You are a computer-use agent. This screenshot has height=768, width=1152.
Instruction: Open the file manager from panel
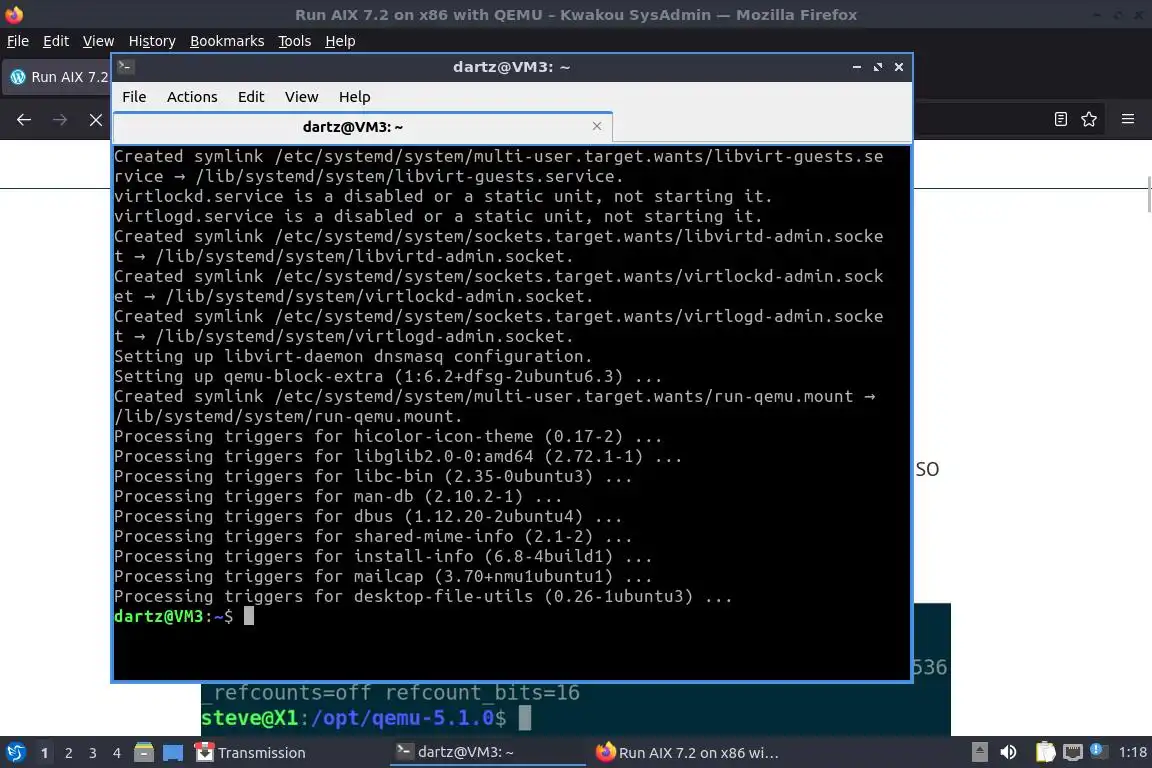pos(144,753)
